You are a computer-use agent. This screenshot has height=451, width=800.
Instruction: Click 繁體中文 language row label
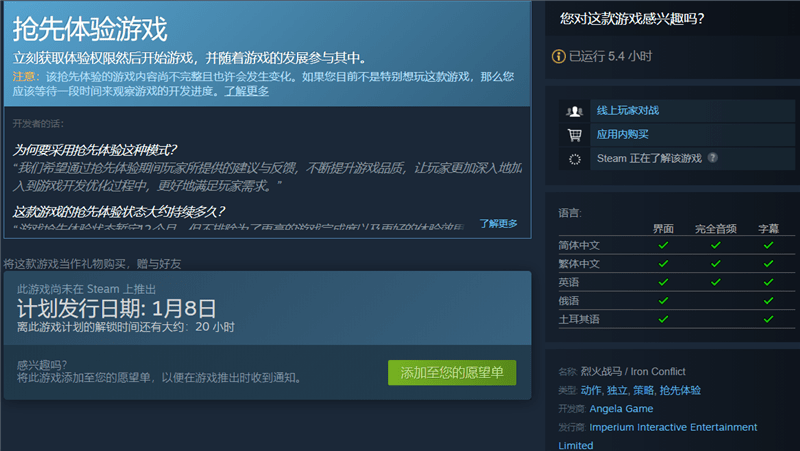pyautogui.click(x=579, y=264)
